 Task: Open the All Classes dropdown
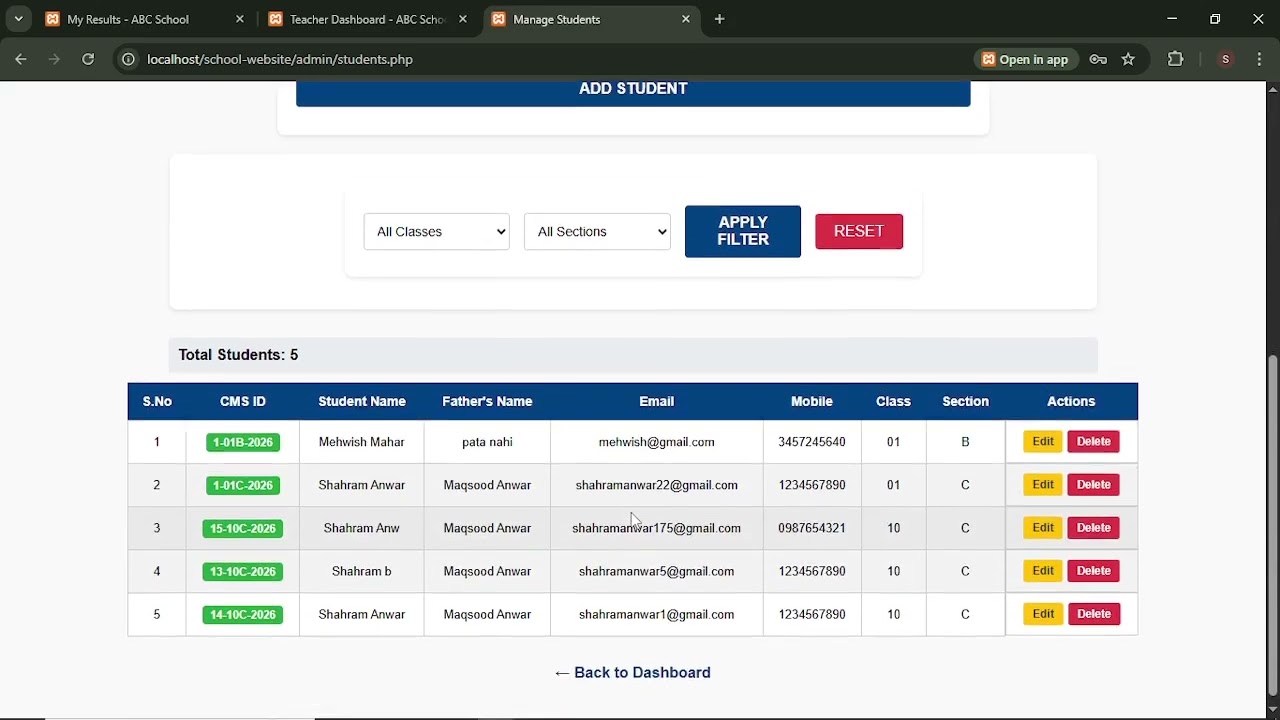[437, 231]
